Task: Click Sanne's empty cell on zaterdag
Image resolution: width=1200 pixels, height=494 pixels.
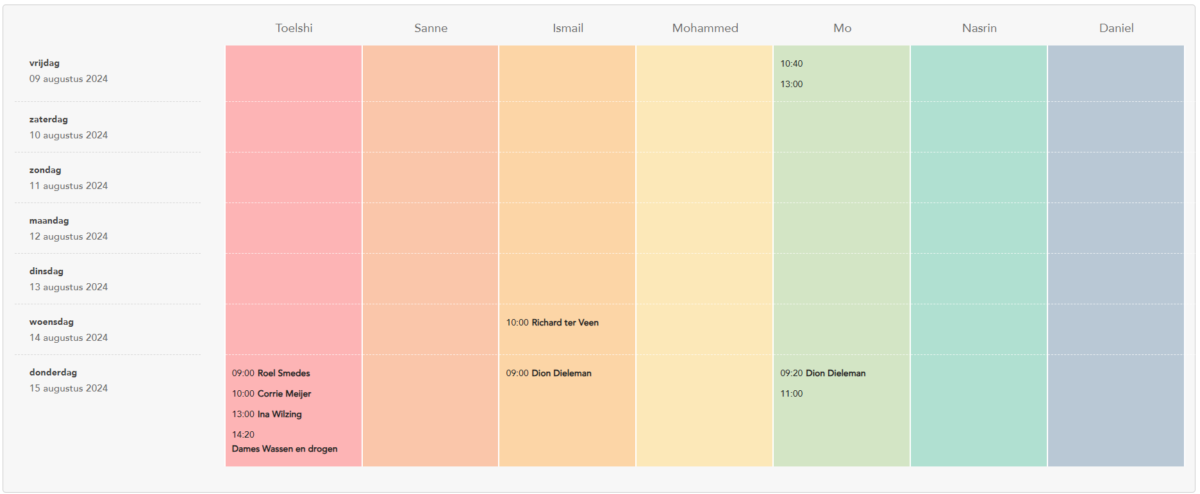Action: (x=430, y=127)
